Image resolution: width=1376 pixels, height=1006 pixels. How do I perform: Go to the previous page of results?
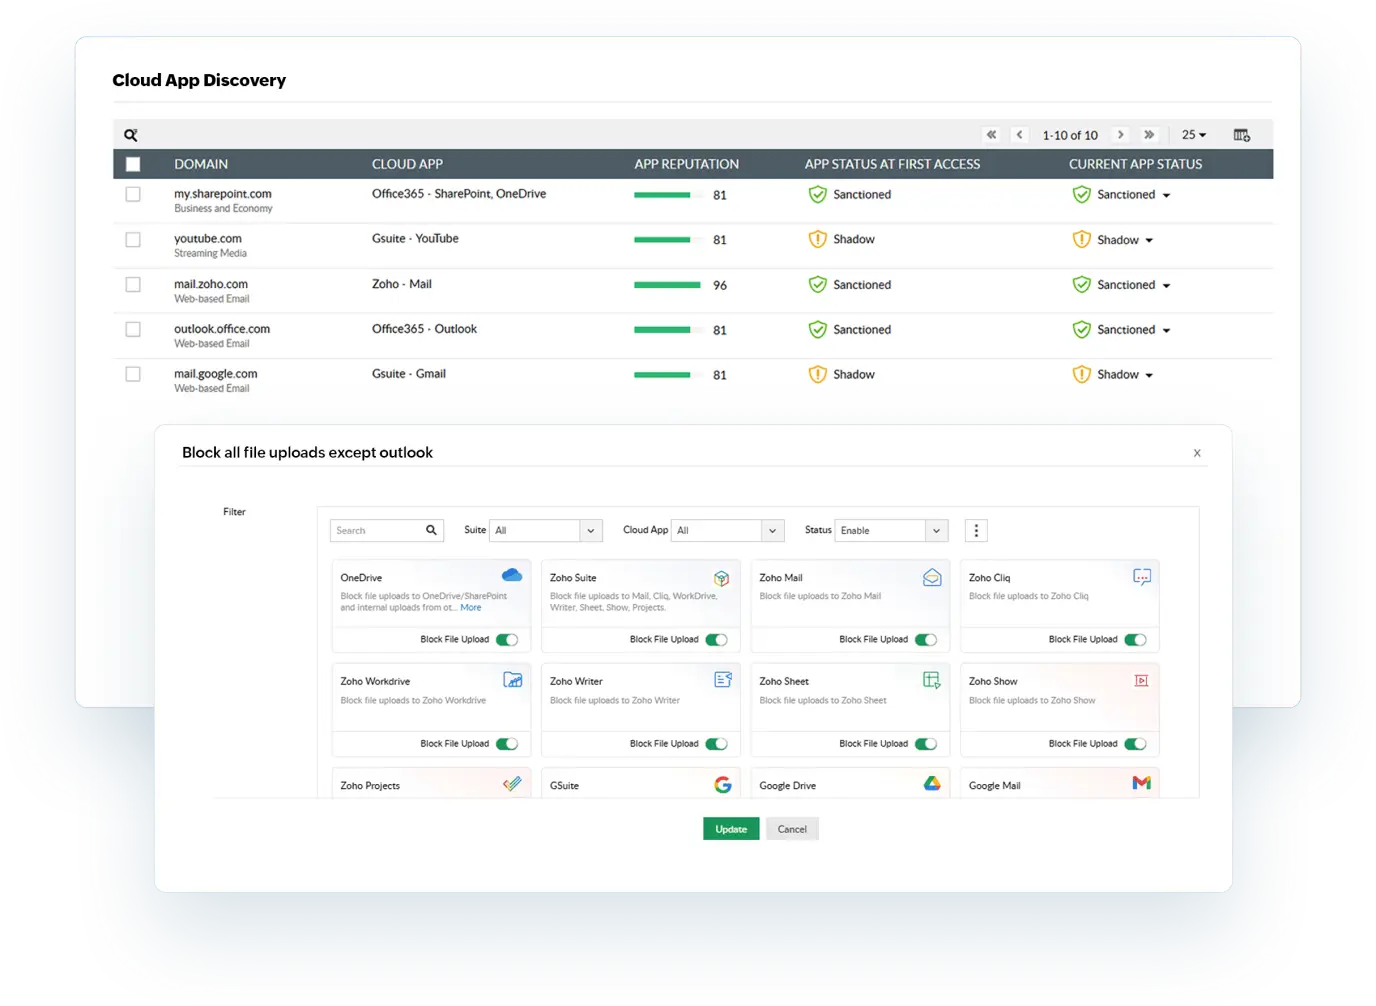coord(1019,135)
